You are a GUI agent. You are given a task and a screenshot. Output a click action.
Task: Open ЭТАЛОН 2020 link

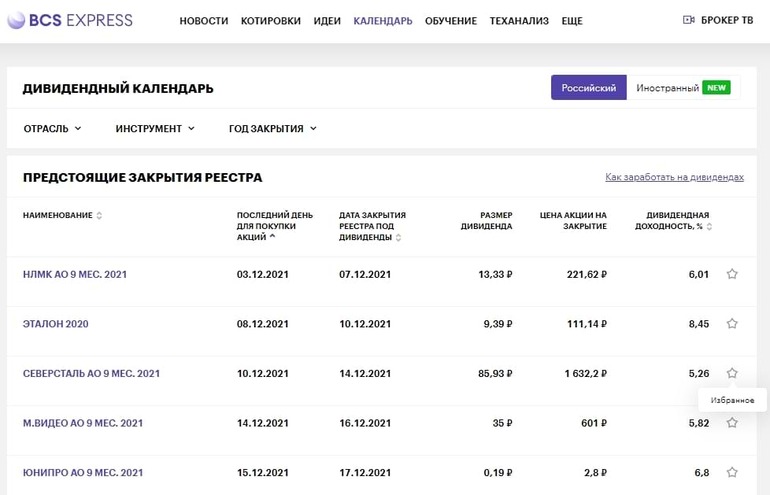pyautogui.click(x=55, y=324)
